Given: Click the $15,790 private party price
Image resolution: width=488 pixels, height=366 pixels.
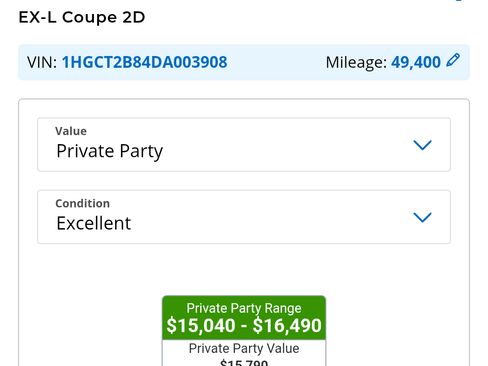Looking at the screenshot, I should [244, 363].
